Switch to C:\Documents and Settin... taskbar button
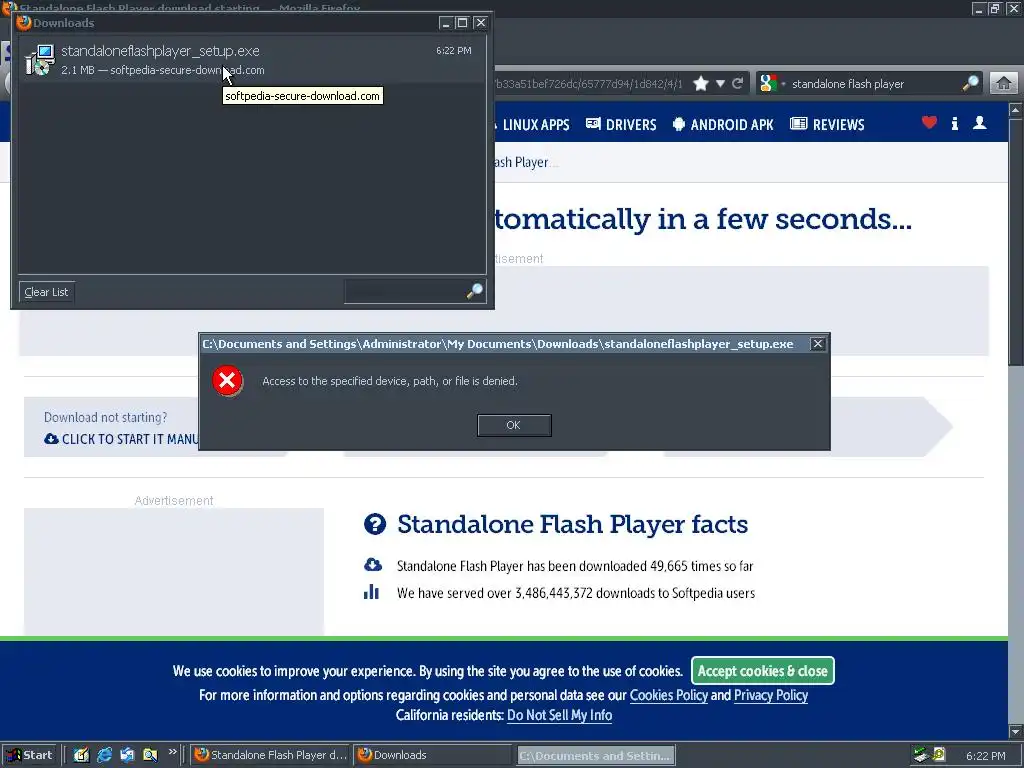The height and width of the screenshot is (768, 1024). click(596, 756)
